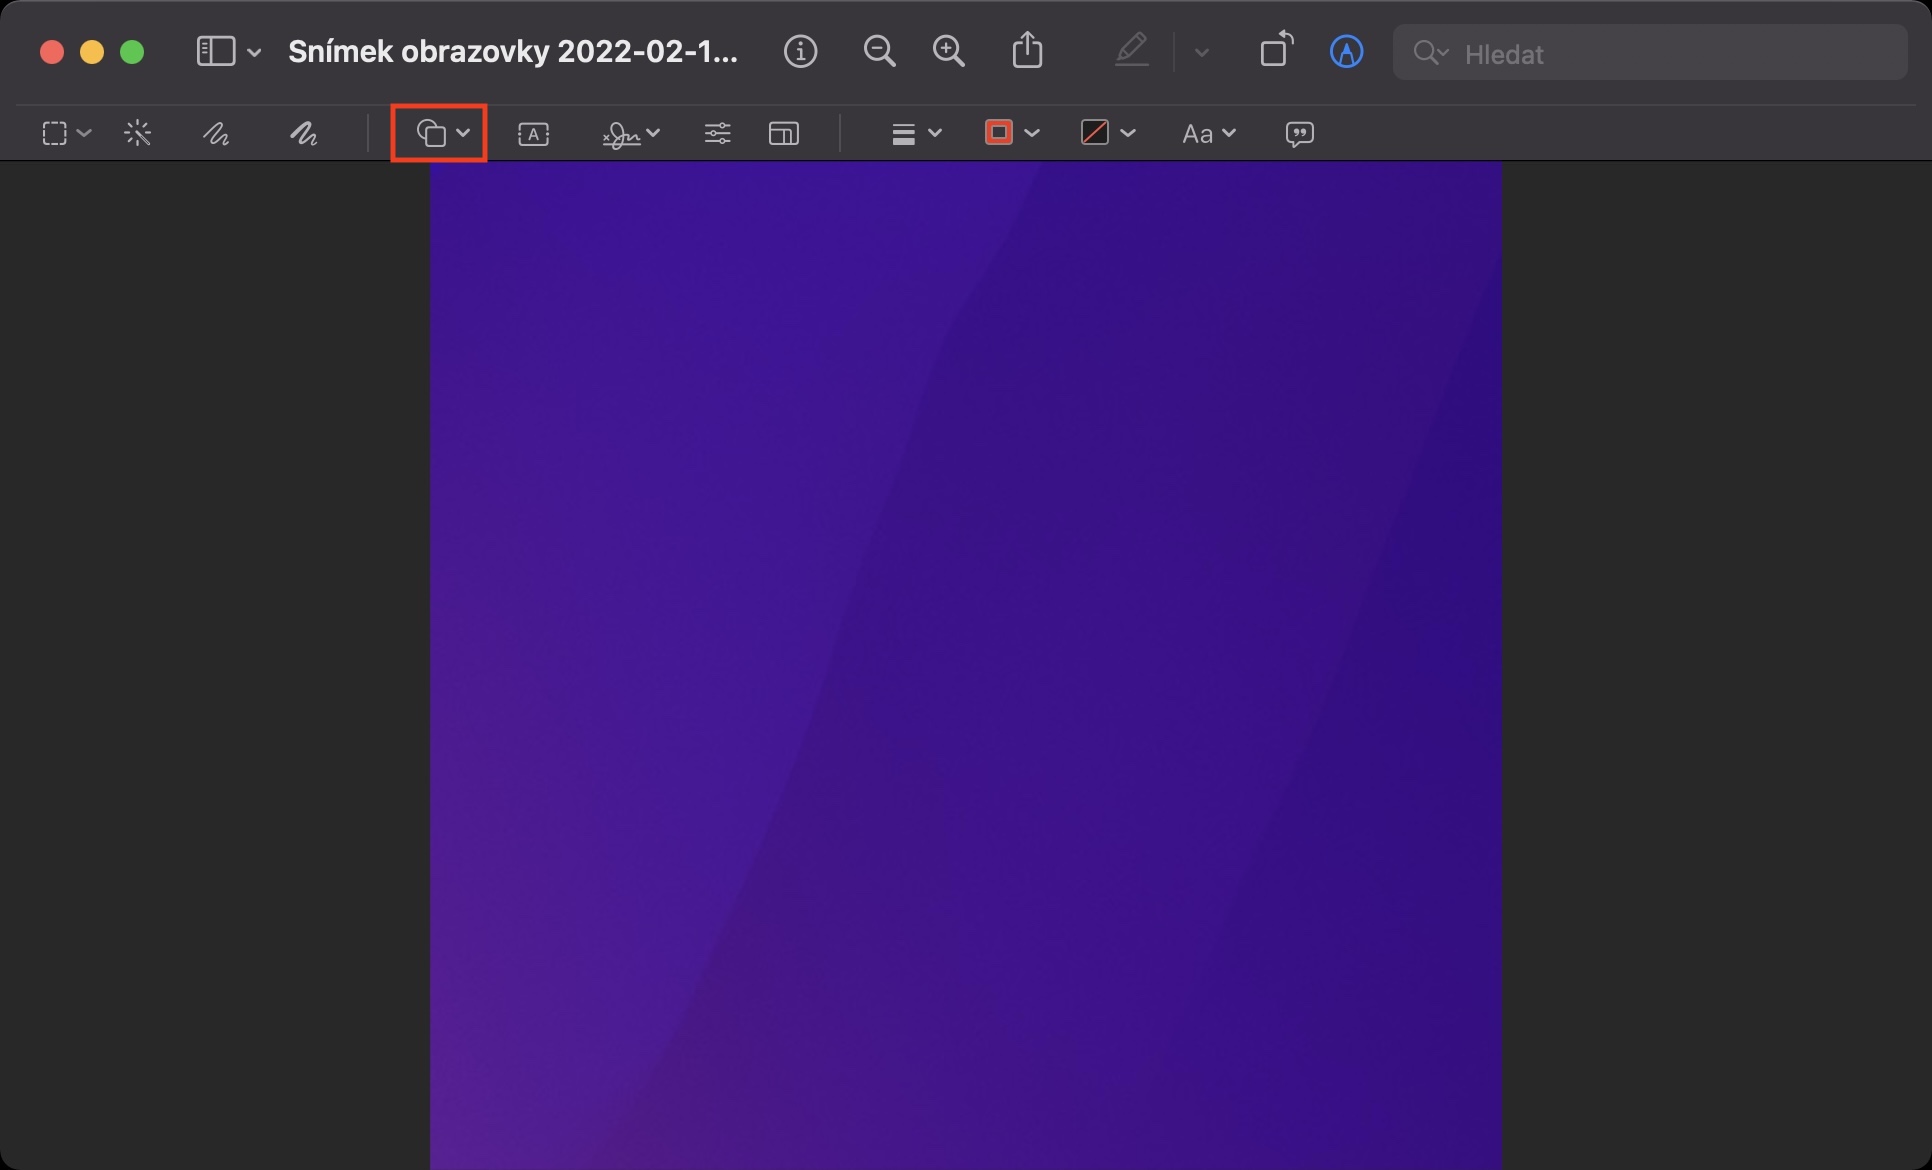Rotate the image with the rotate icon
1932x1170 pixels.
(x=1276, y=50)
